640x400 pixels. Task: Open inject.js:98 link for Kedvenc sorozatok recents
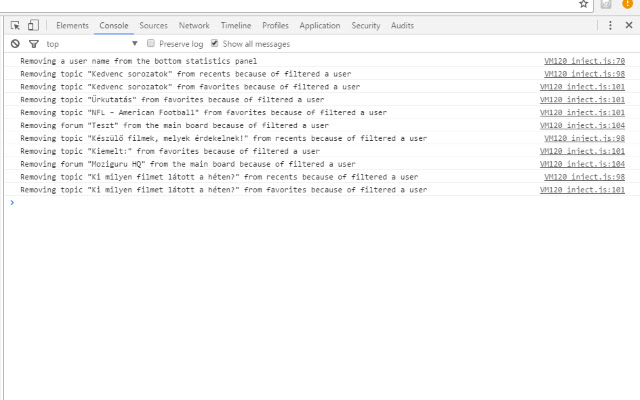584,74
